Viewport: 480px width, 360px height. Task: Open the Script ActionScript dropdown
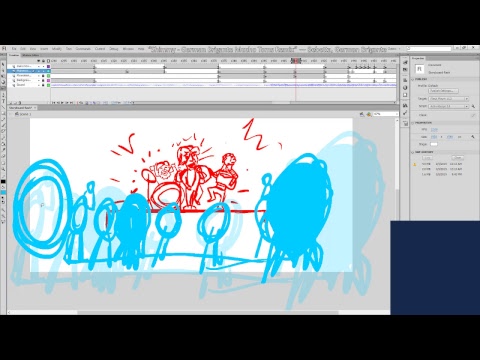coord(449,106)
